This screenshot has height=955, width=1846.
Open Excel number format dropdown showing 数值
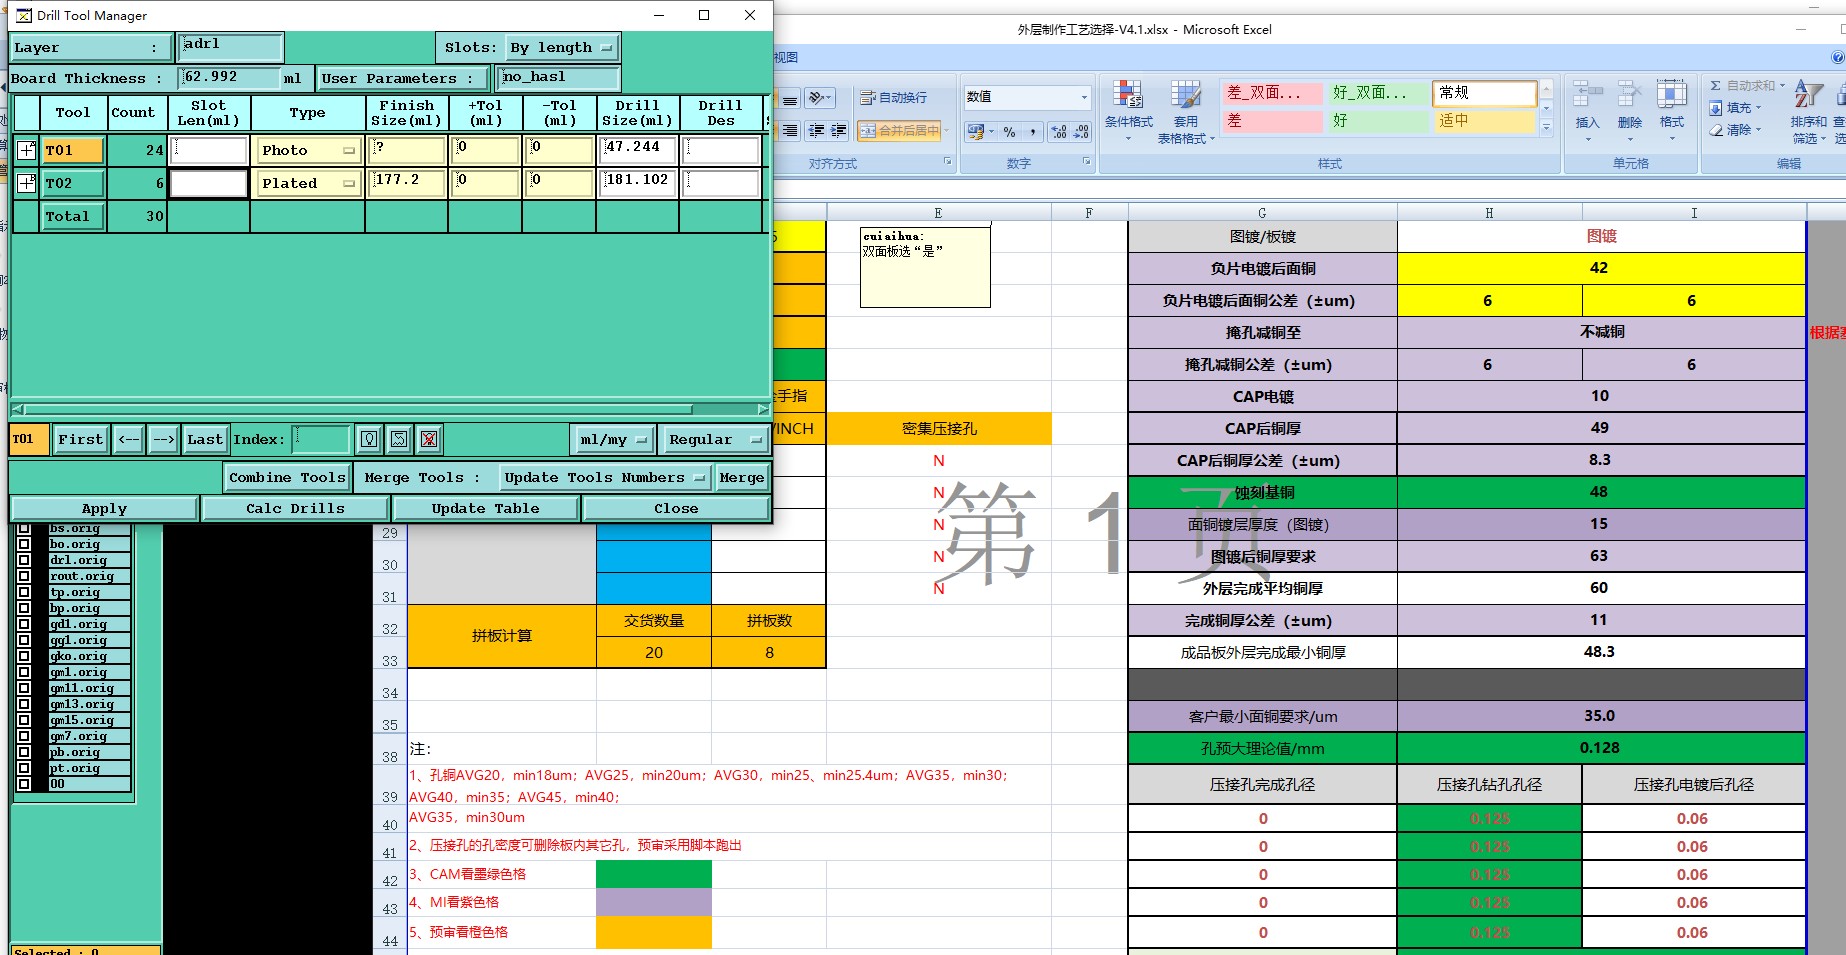pyautogui.click(x=1084, y=97)
